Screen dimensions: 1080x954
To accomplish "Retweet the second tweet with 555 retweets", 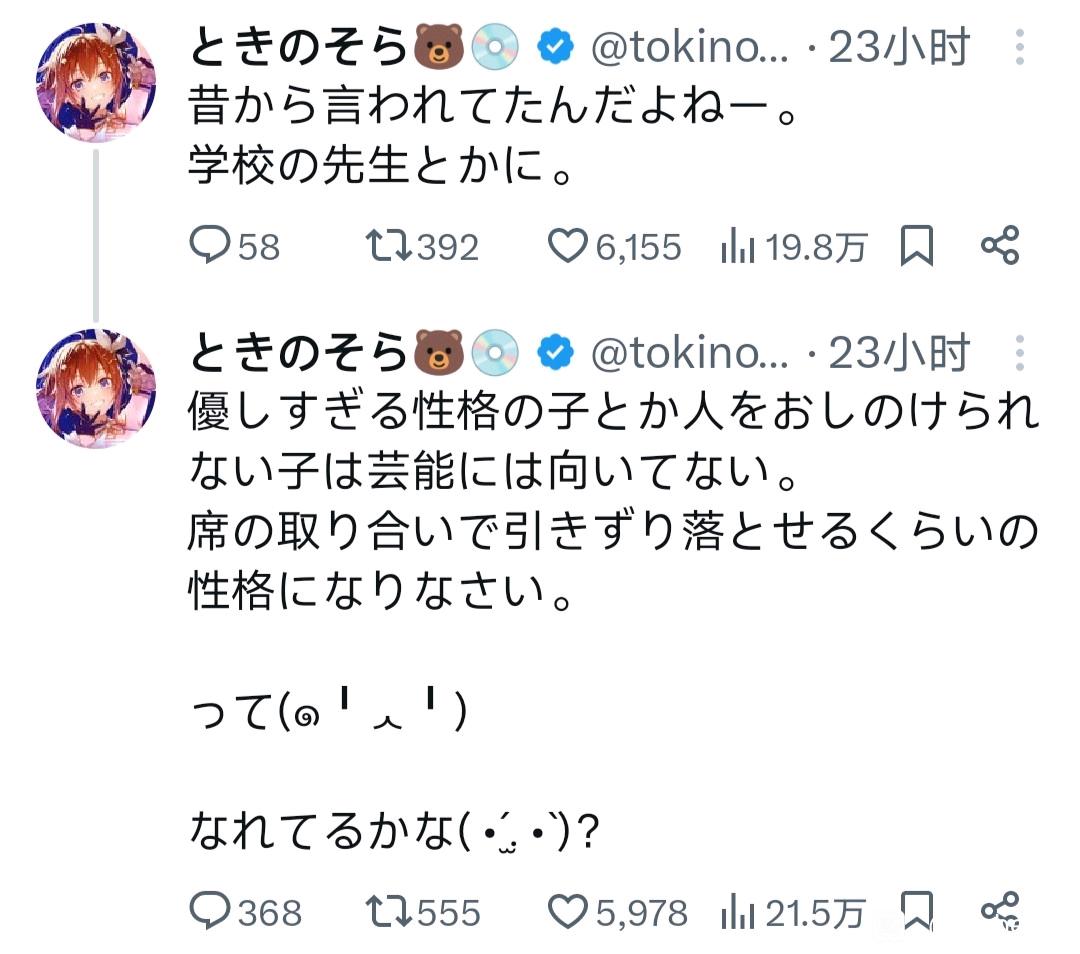I will pos(422,912).
